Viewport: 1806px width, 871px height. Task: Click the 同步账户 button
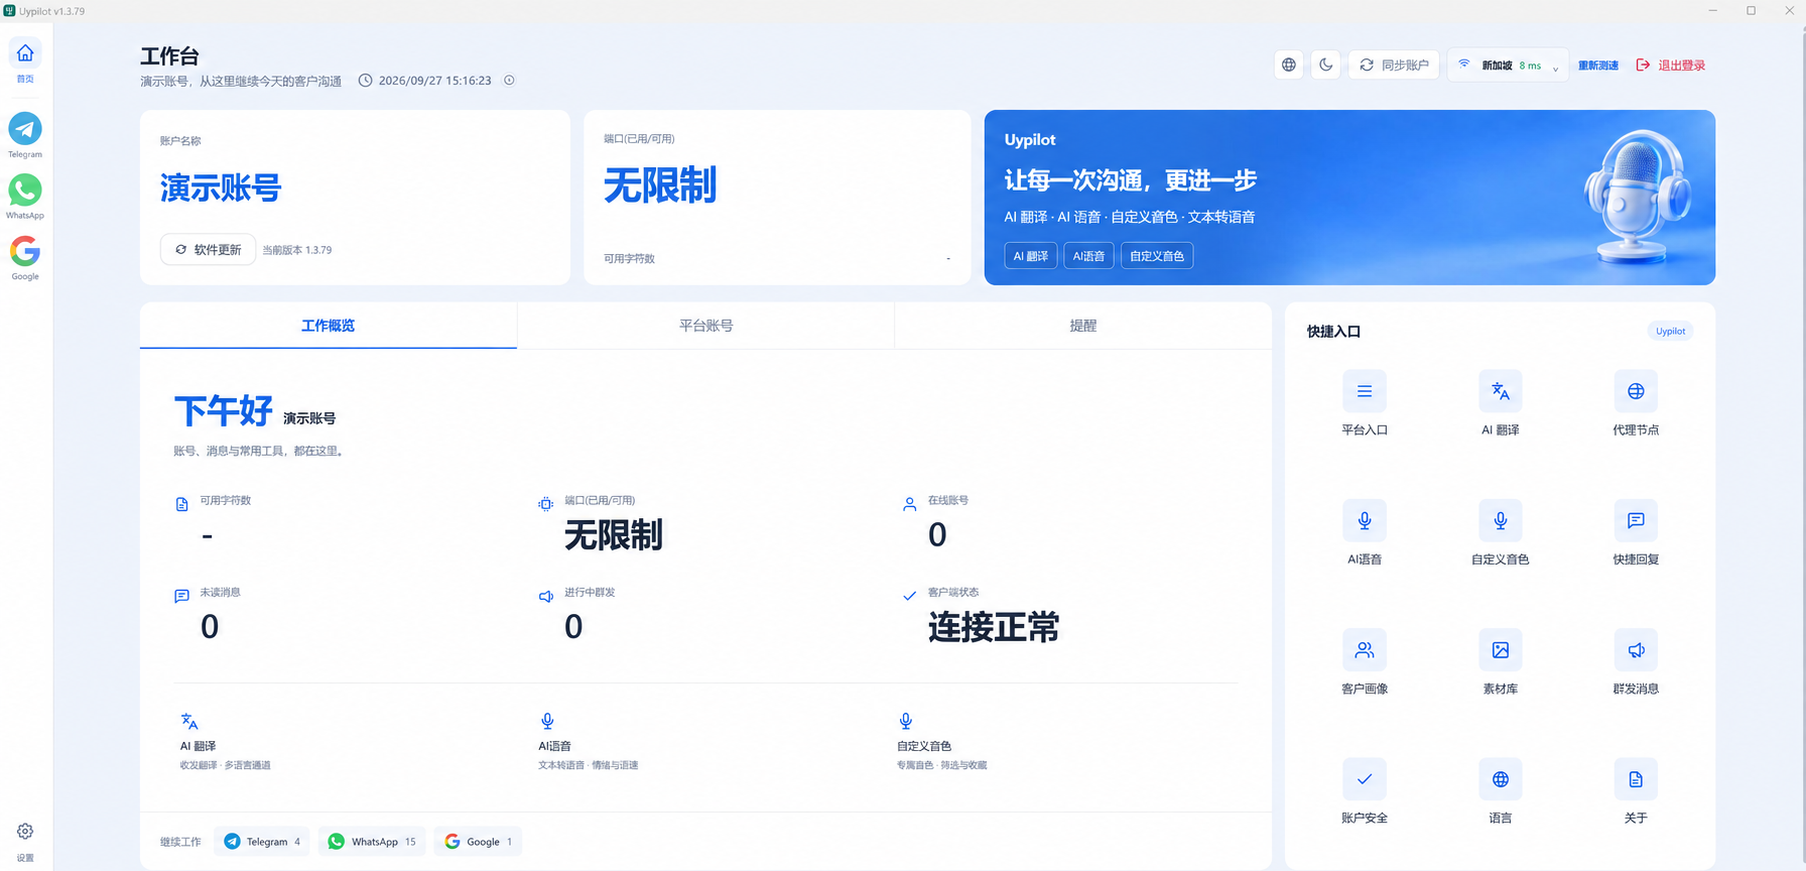point(1394,65)
